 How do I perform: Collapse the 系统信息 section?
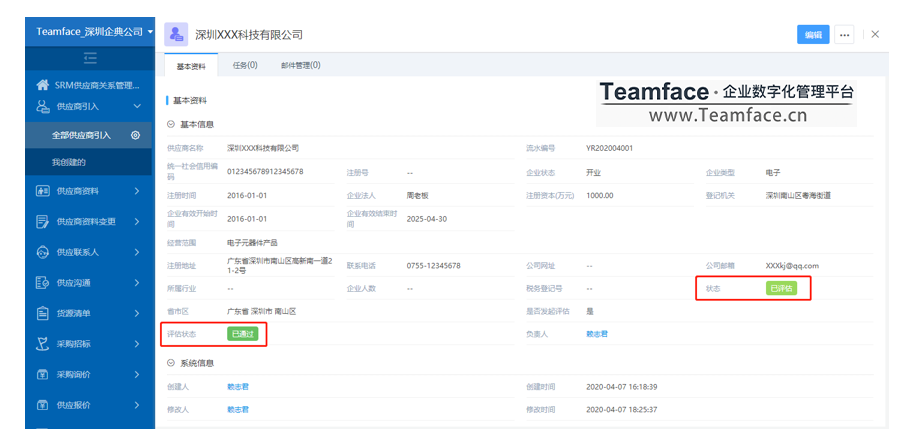pos(171,363)
